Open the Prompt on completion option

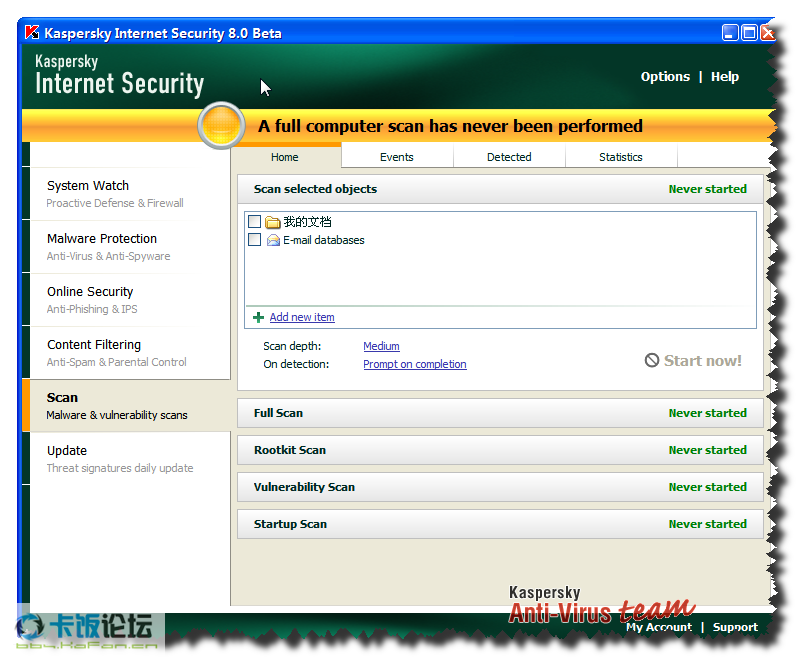415,364
